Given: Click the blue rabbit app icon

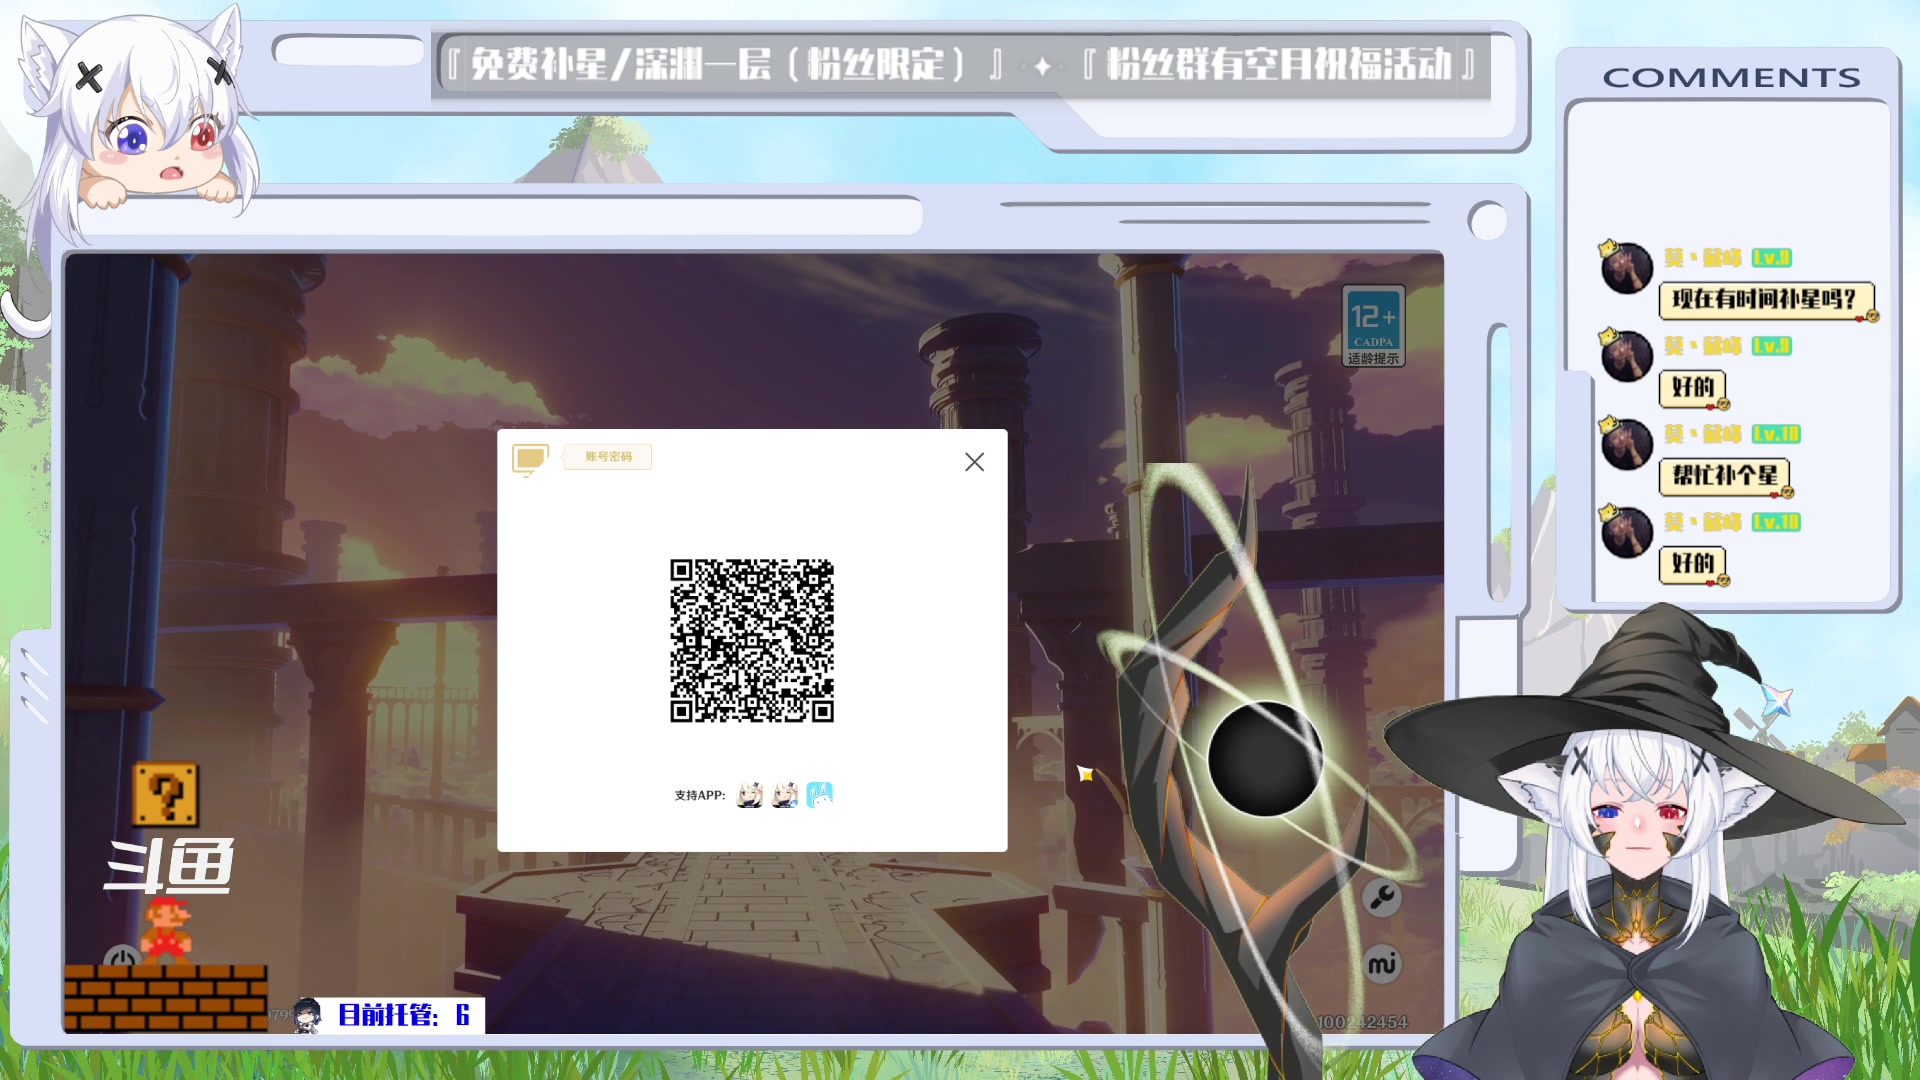Looking at the screenshot, I should pyautogui.click(x=819, y=795).
